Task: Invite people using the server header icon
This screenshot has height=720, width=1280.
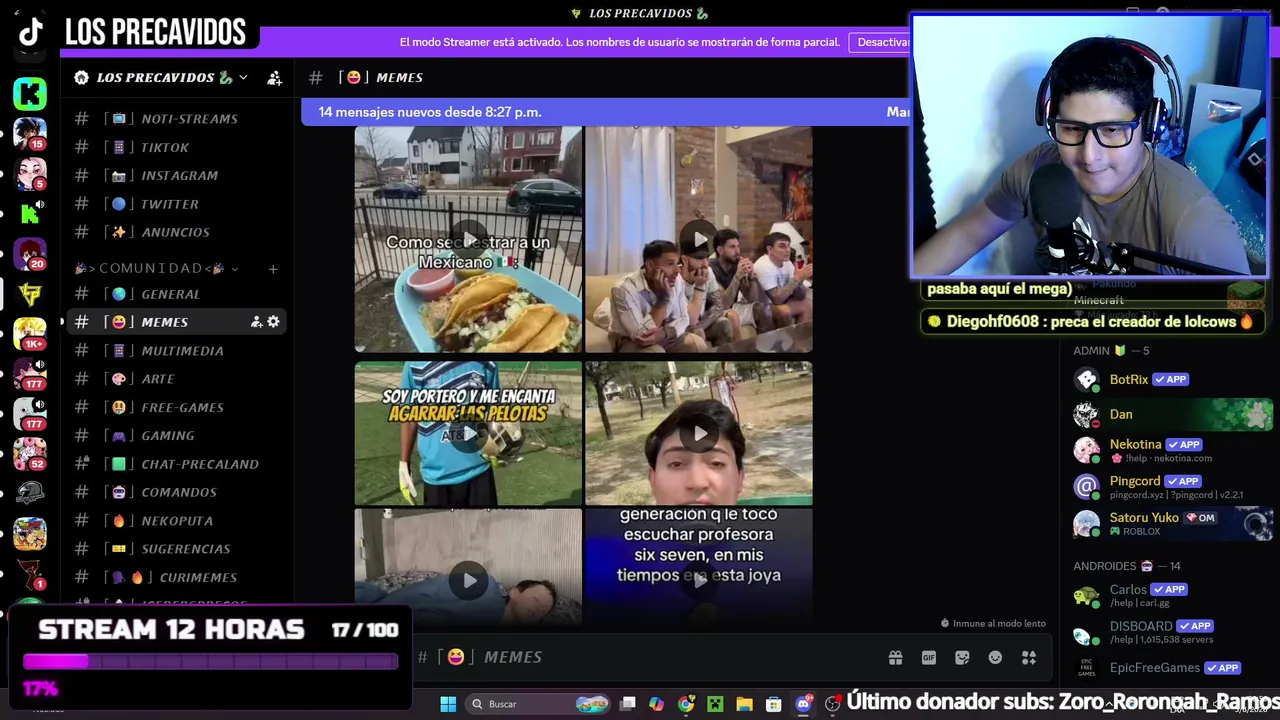Action: [274, 78]
